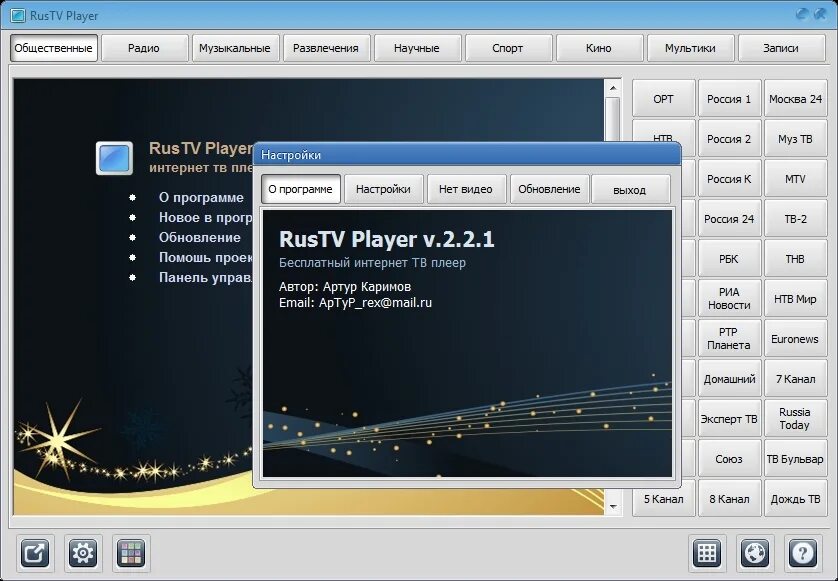Play the 5 Канал channel
This screenshot has height=581, width=838.
point(663,499)
